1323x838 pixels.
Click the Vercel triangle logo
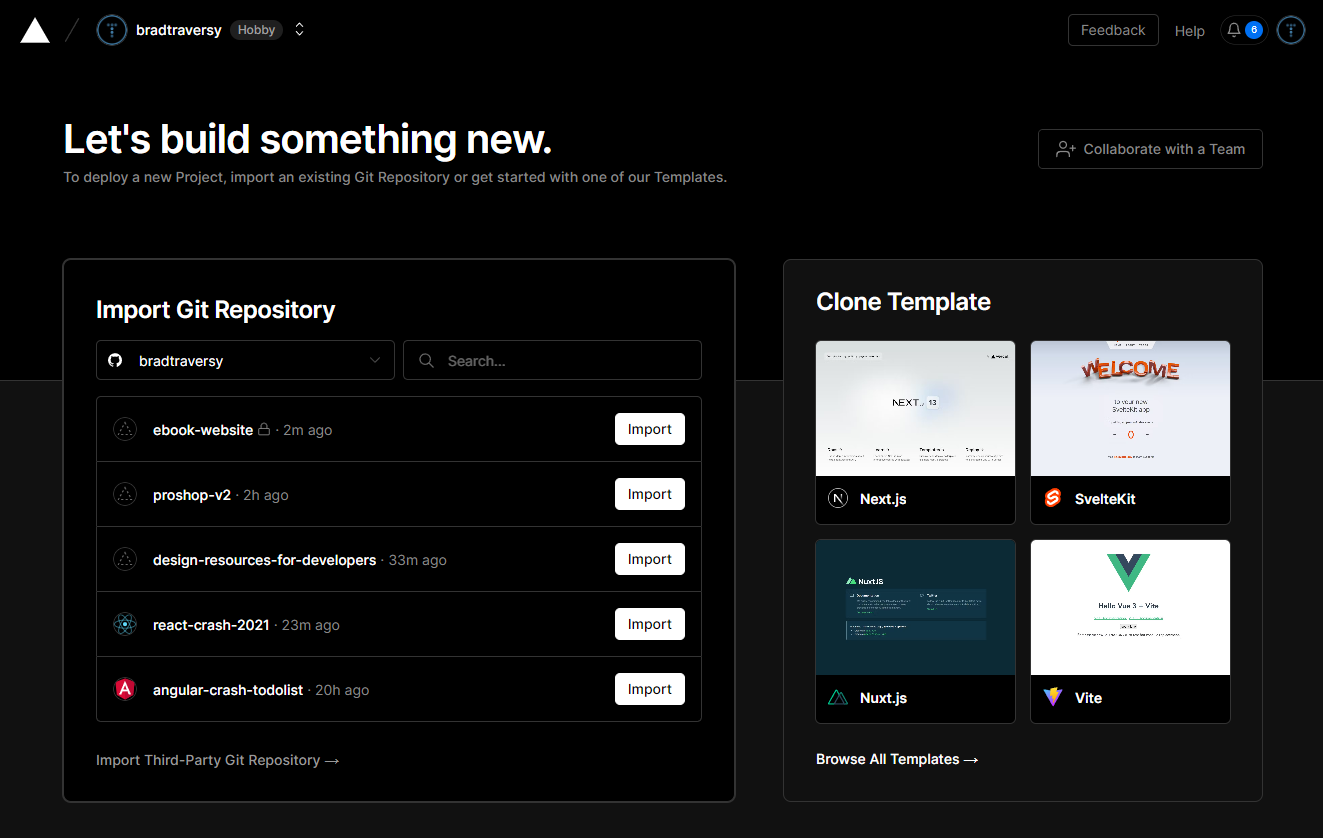pos(35,30)
